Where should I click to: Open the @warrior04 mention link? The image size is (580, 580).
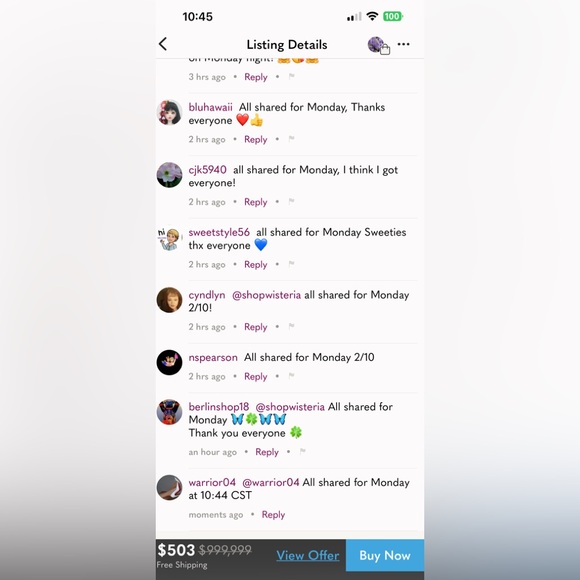pyautogui.click(x=271, y=482)
